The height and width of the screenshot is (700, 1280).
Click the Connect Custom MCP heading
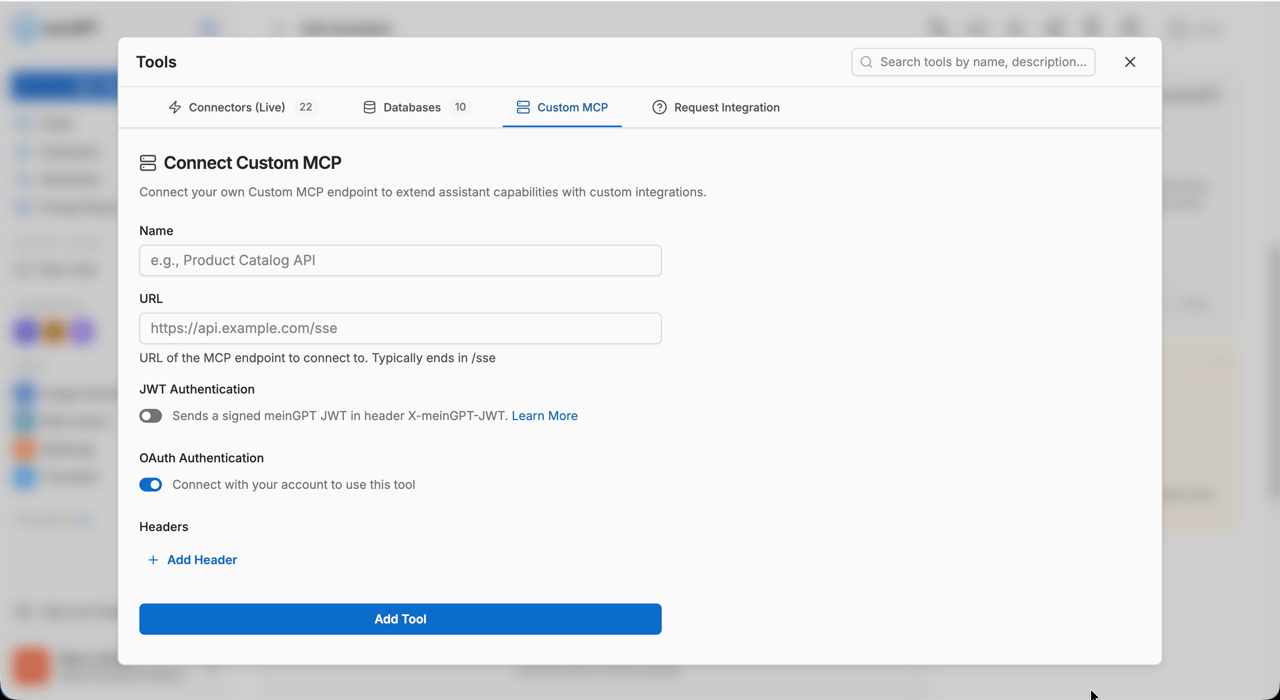point(253,163)
